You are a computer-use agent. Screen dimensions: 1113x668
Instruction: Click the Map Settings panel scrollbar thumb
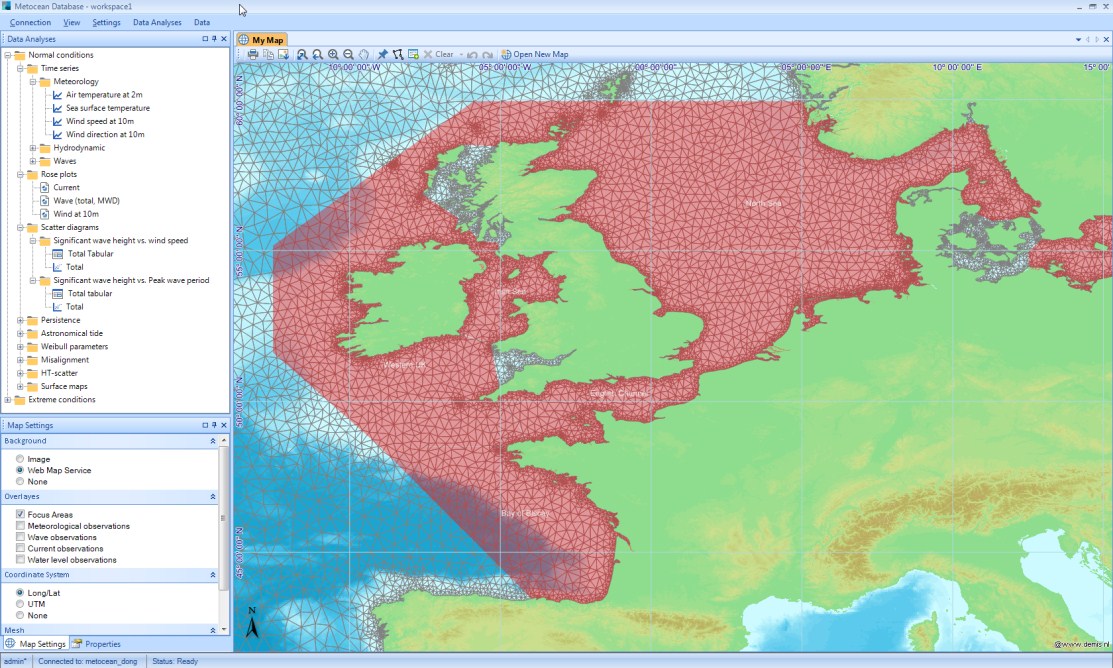[x=224, y=517]
